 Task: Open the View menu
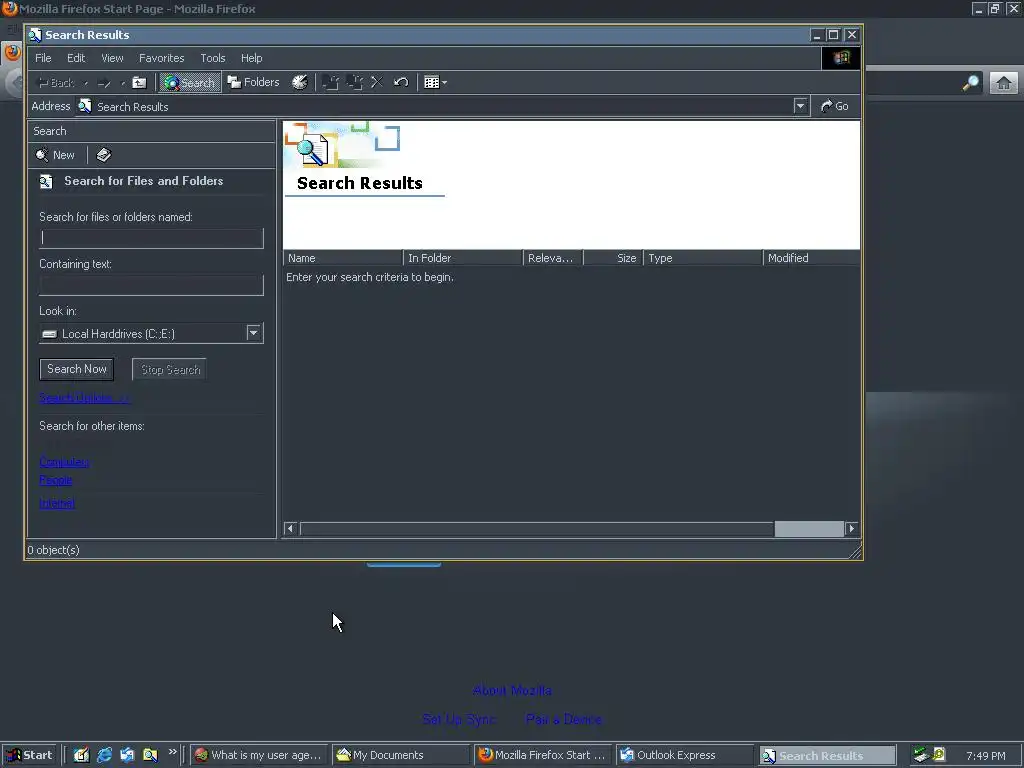[x=112, y=58]
